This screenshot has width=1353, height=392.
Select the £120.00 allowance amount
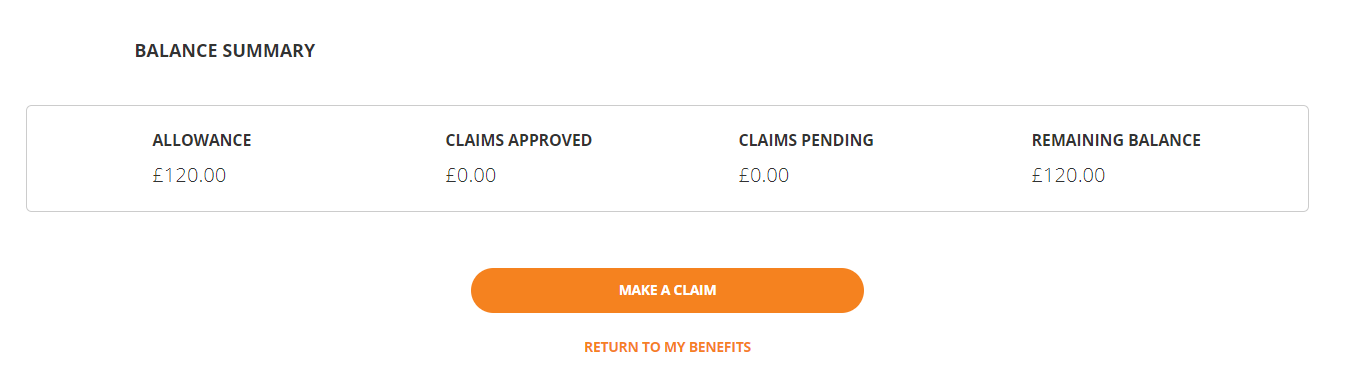tap(189, 175)
